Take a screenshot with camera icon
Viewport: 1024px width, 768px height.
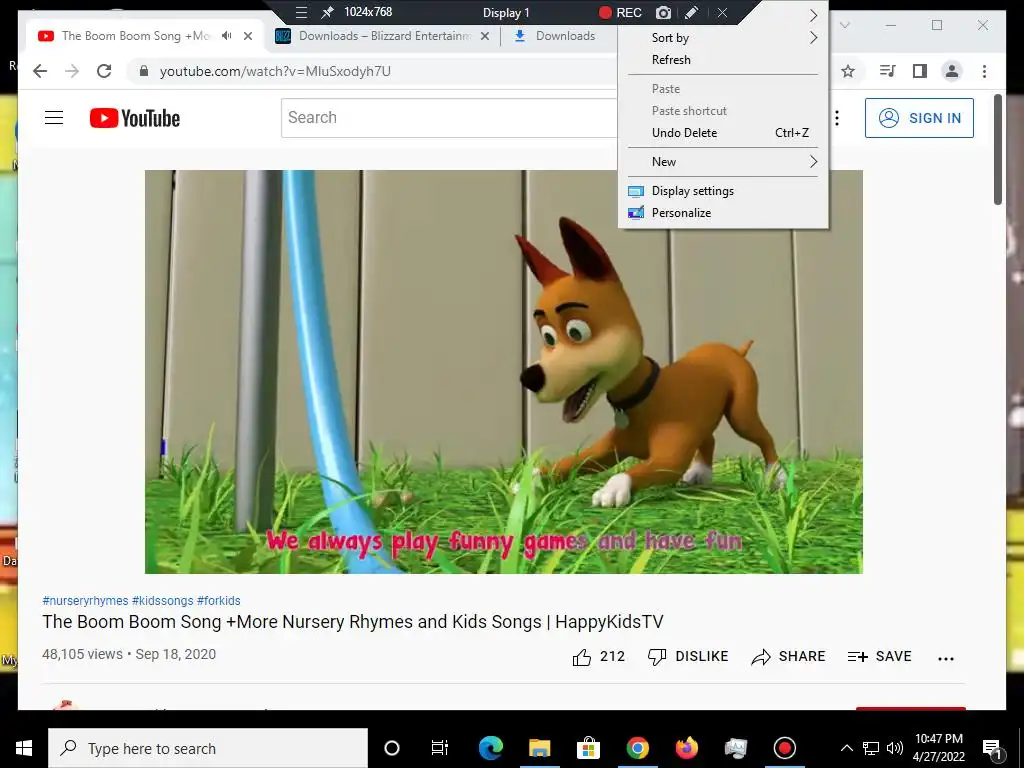(663, 12)
